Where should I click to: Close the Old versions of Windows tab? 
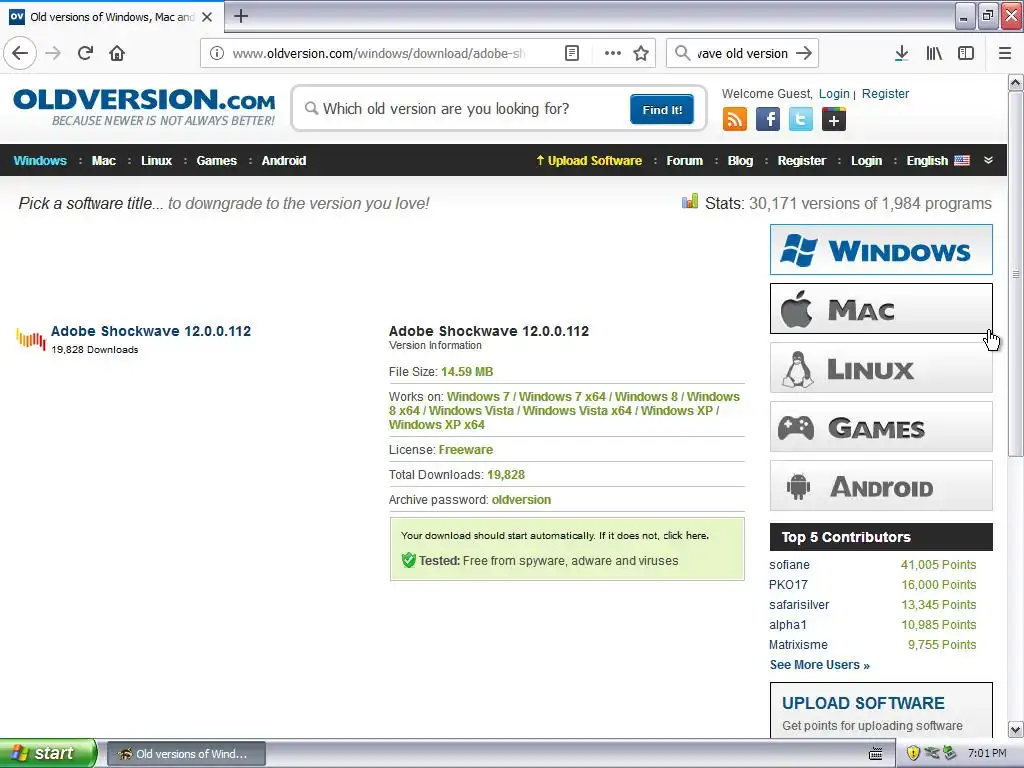[x=207, y=17]
